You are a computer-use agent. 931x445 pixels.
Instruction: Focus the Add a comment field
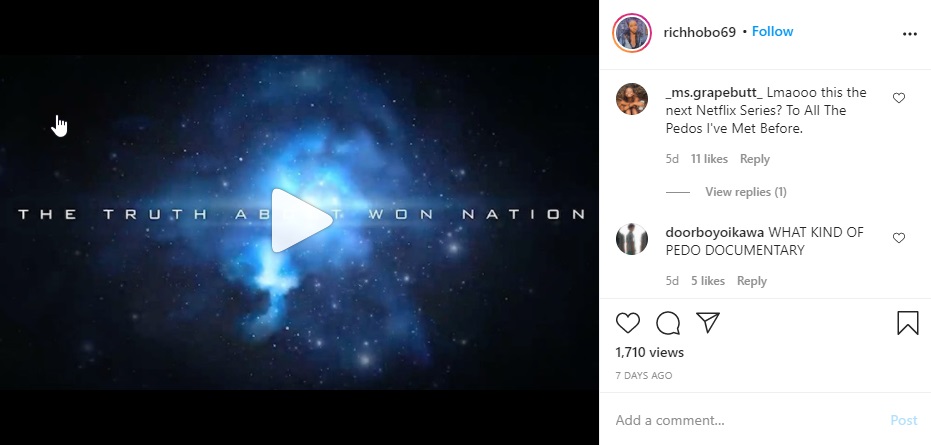point(748,420)
